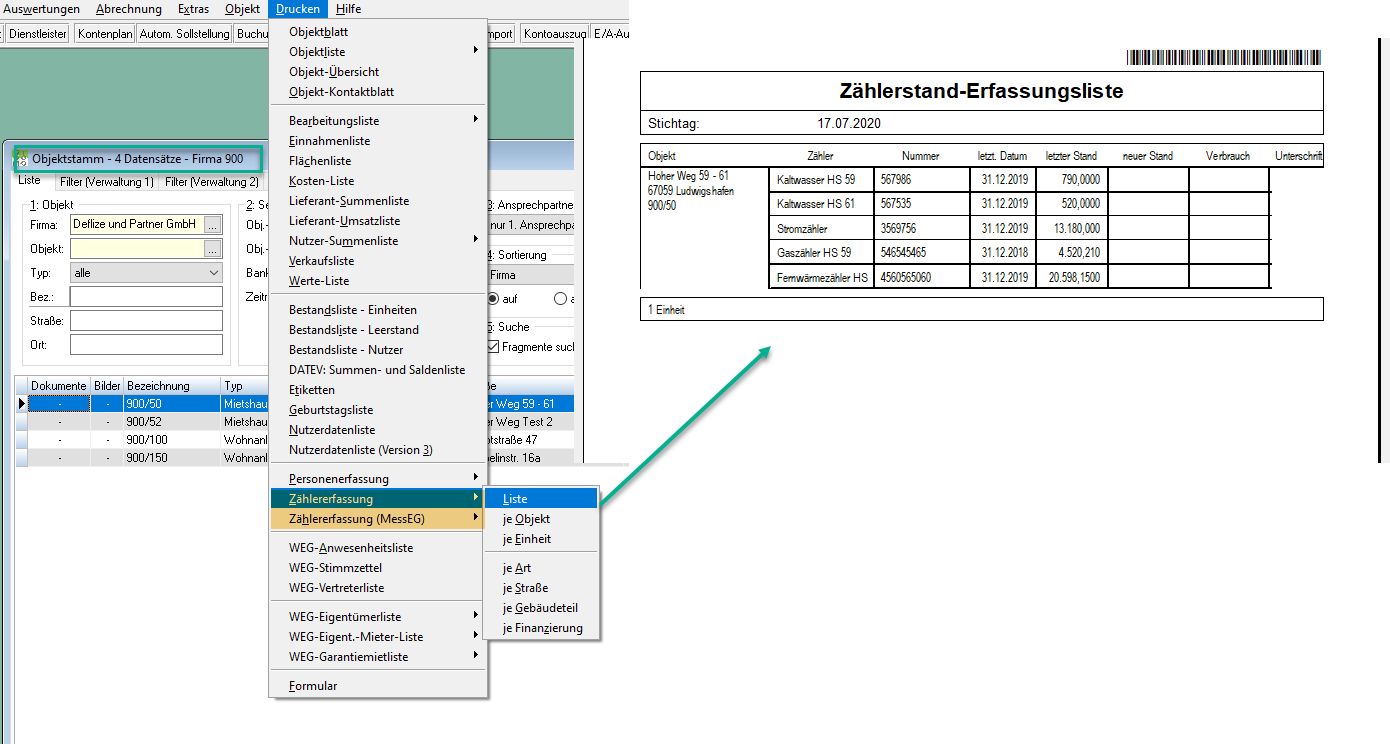Select je Gebäudeteil submenu entry
Viewport: 1390px width, 744px height.
pos(541,608)
